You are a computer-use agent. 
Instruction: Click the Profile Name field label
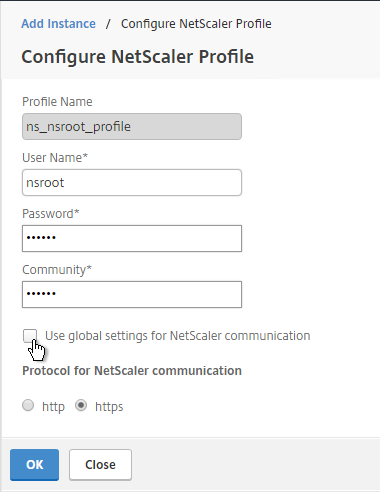(57, 102)
